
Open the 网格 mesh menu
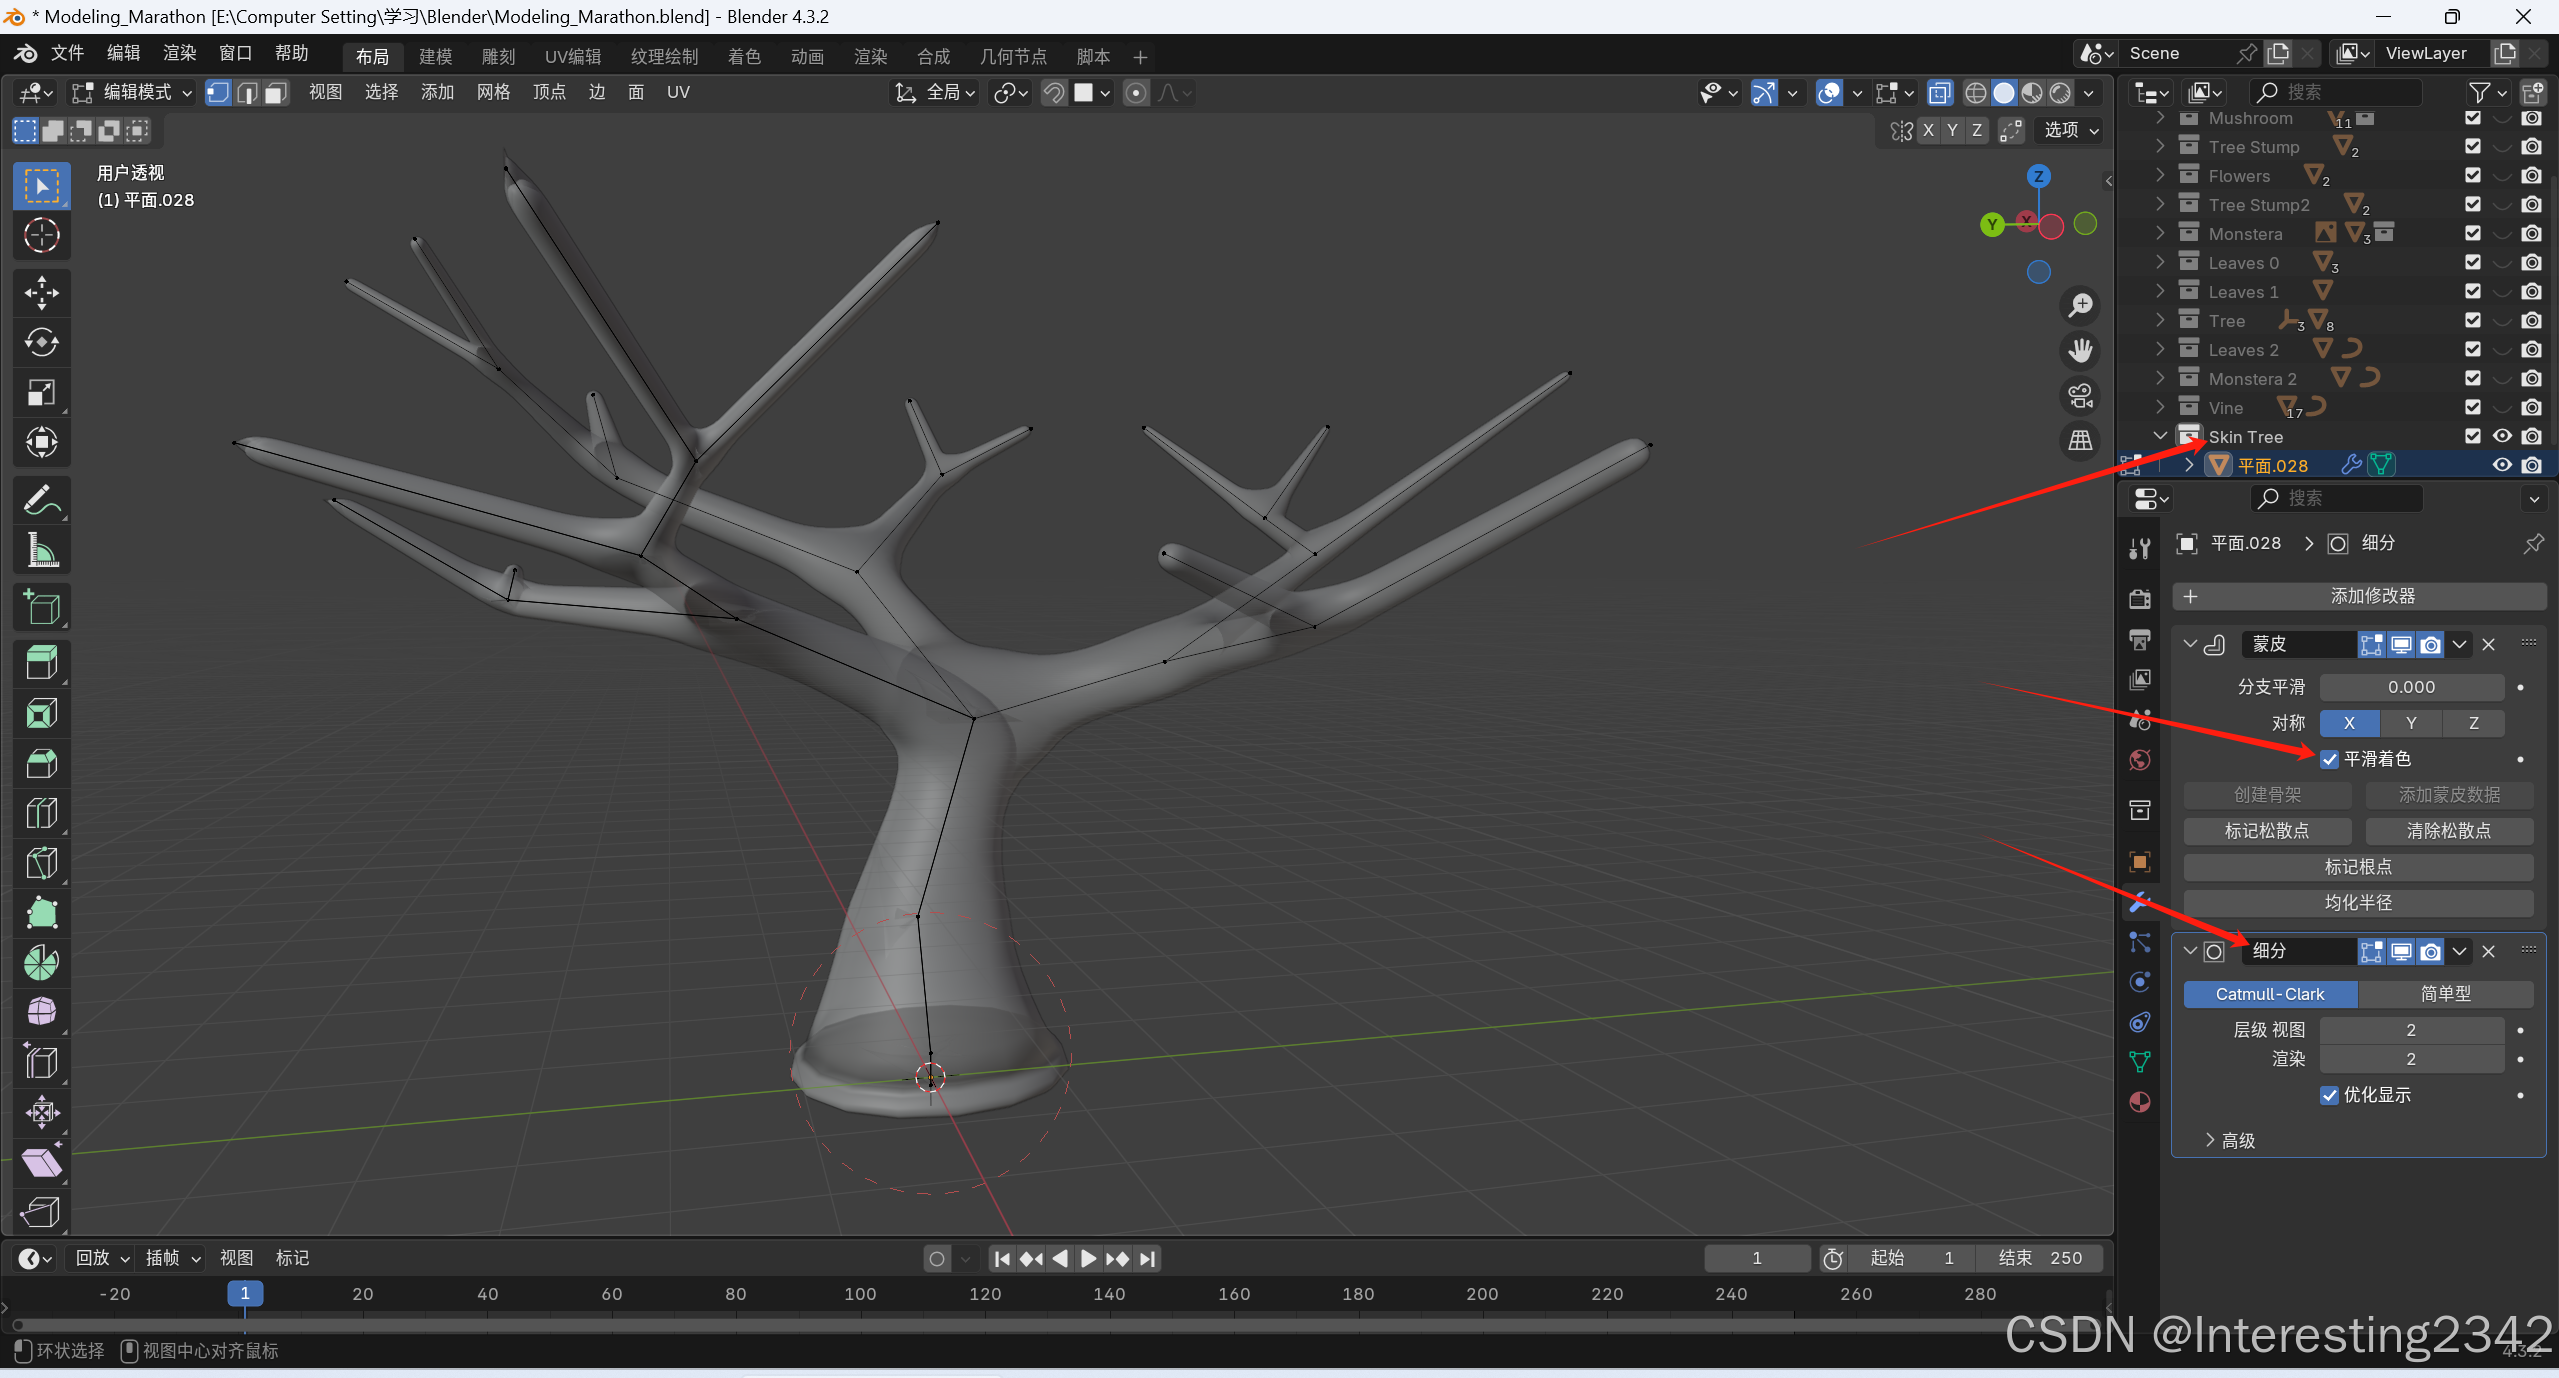(x=493, y=93)
